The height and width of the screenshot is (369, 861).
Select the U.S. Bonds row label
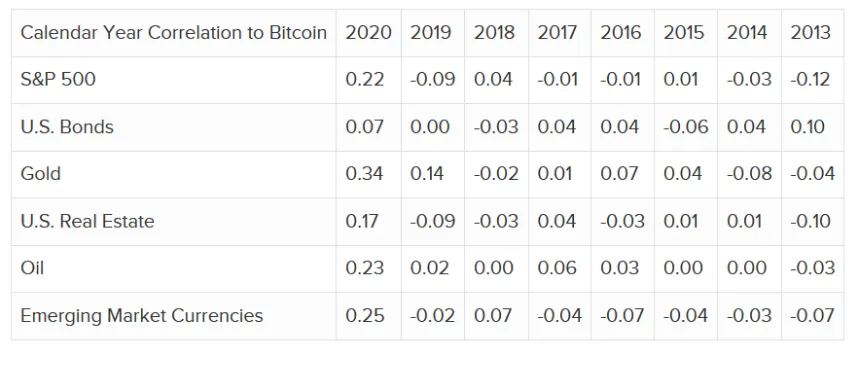pos(67,127)
